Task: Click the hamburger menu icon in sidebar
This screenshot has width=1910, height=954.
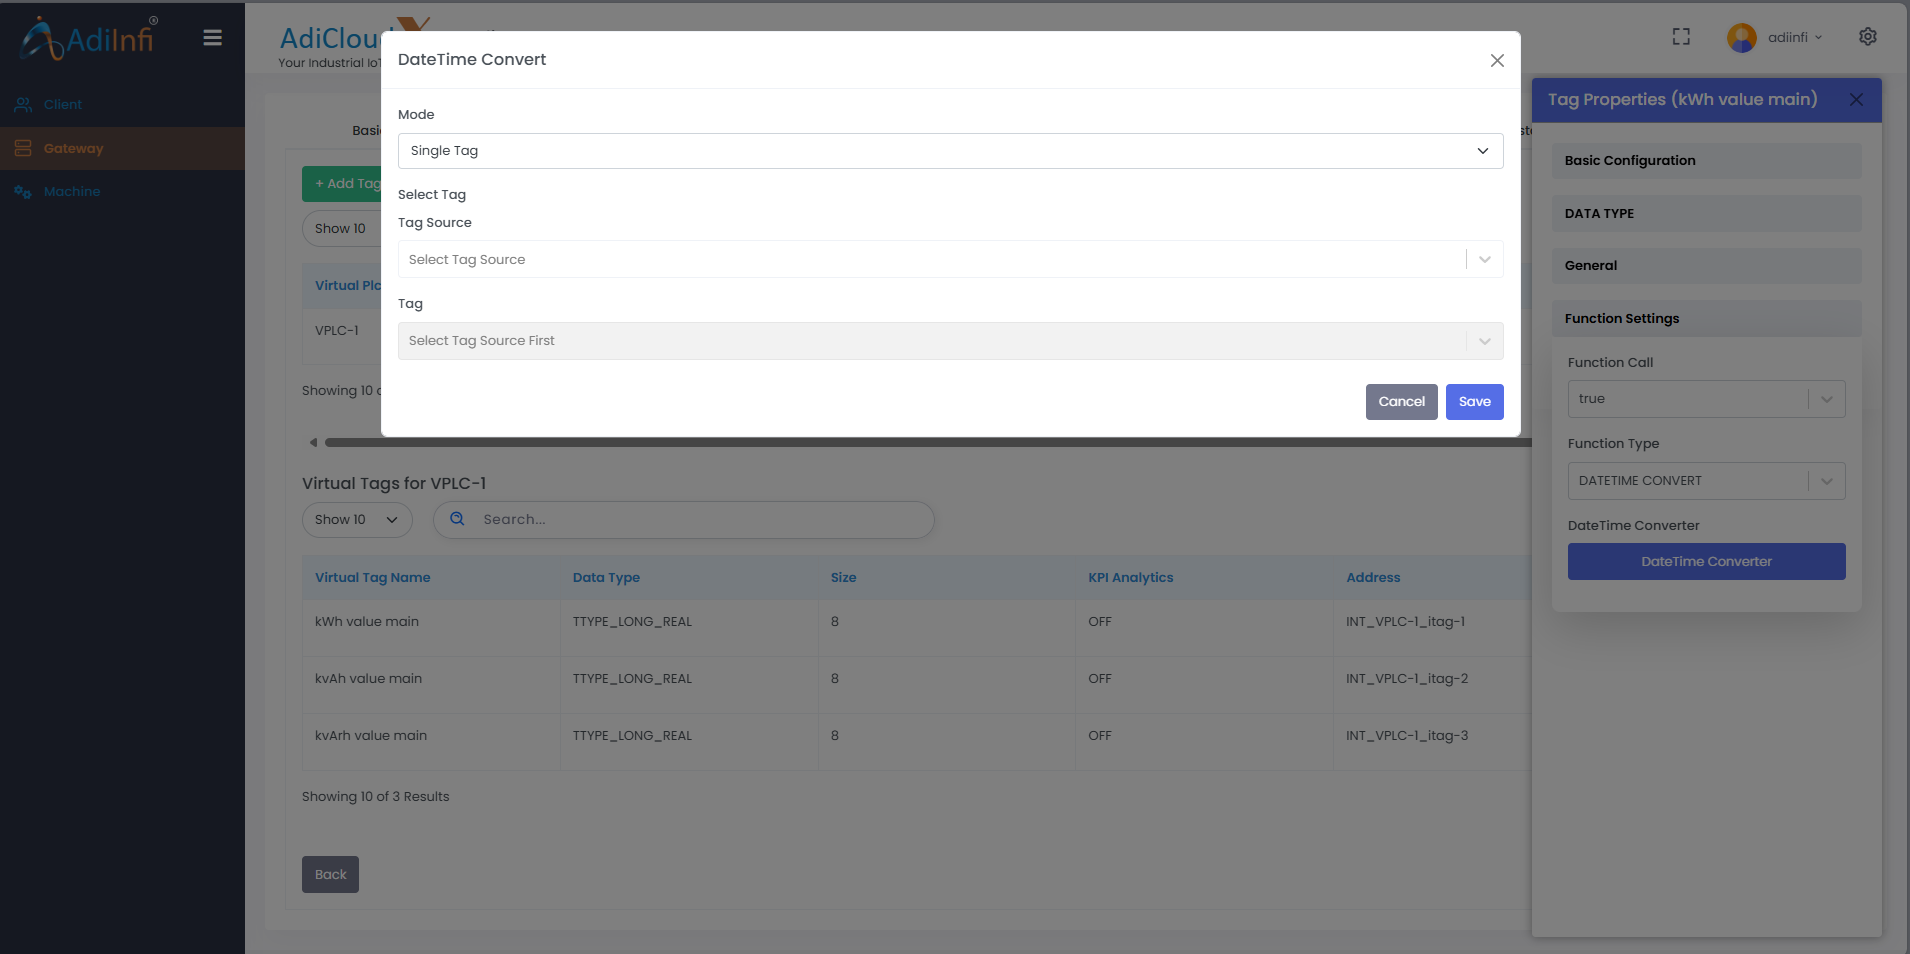Action: tap(212, 38)
